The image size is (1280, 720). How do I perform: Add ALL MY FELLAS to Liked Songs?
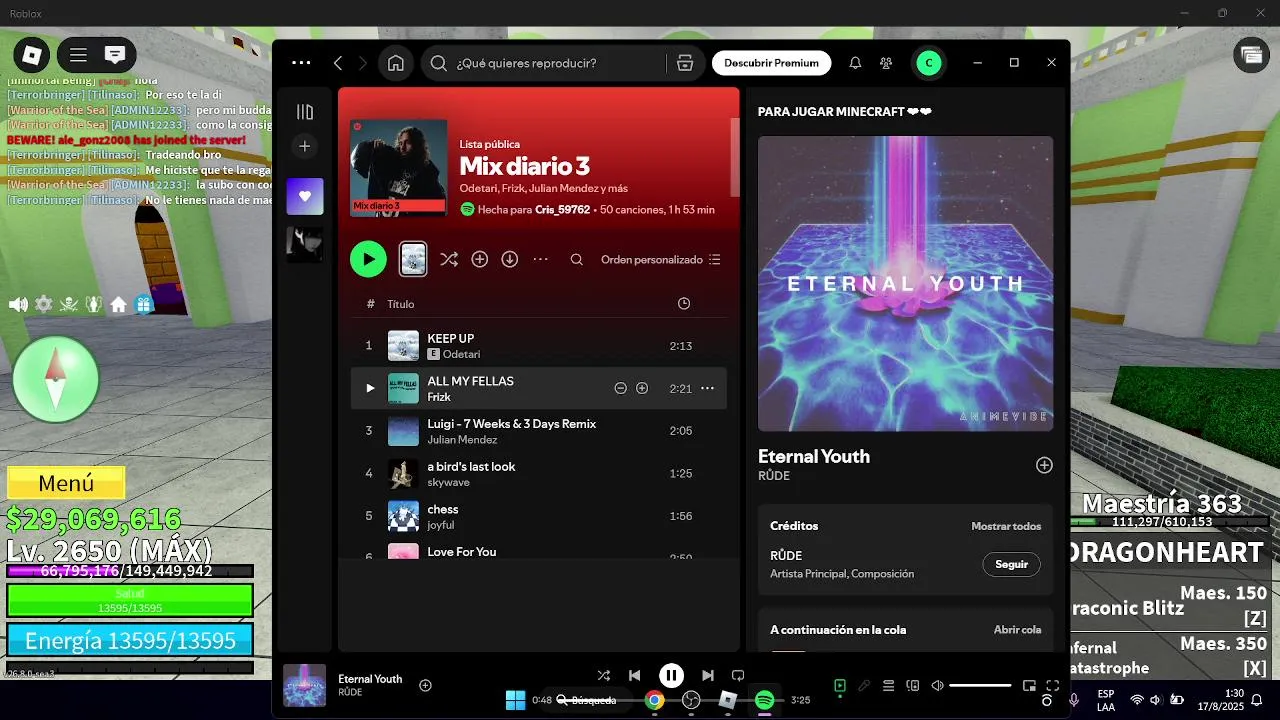642,388
